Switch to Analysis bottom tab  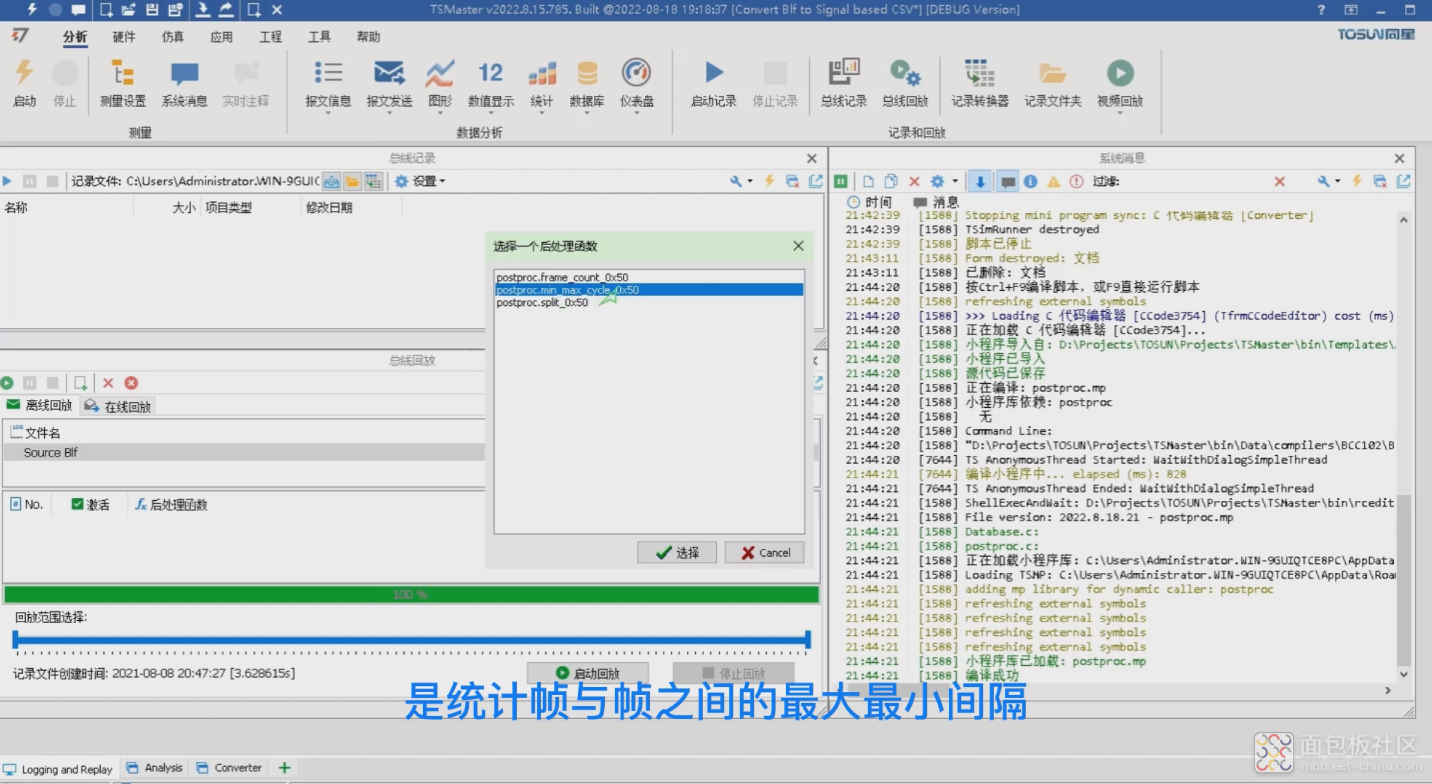[x=155, y=768]
